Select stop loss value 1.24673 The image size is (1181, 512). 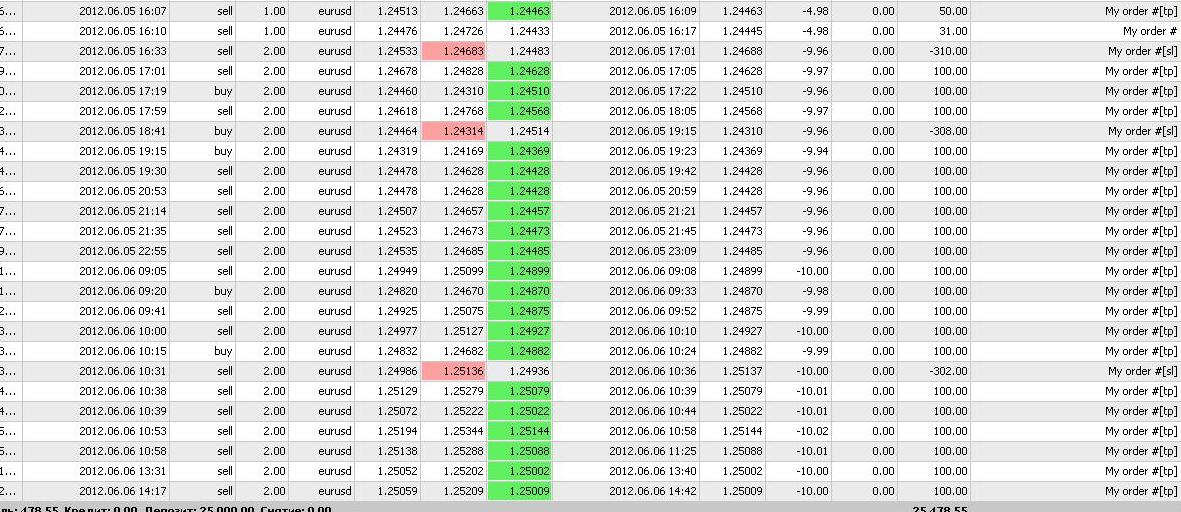coord(463,231)
